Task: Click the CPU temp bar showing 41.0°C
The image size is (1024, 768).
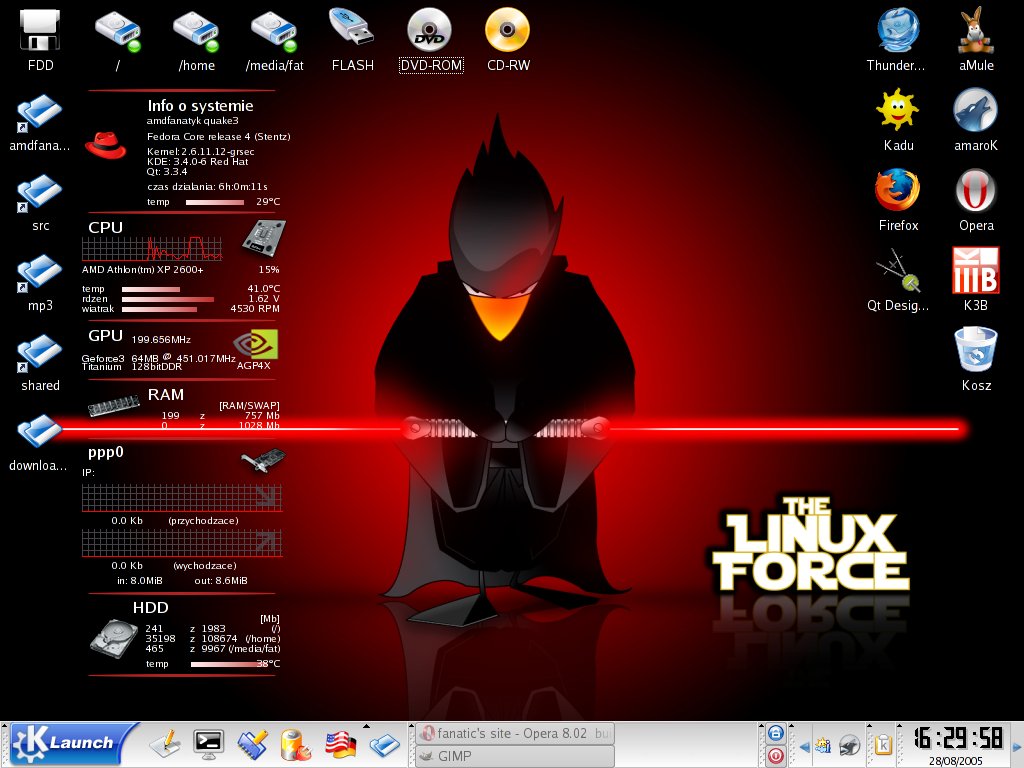Action: pos(151,289)
